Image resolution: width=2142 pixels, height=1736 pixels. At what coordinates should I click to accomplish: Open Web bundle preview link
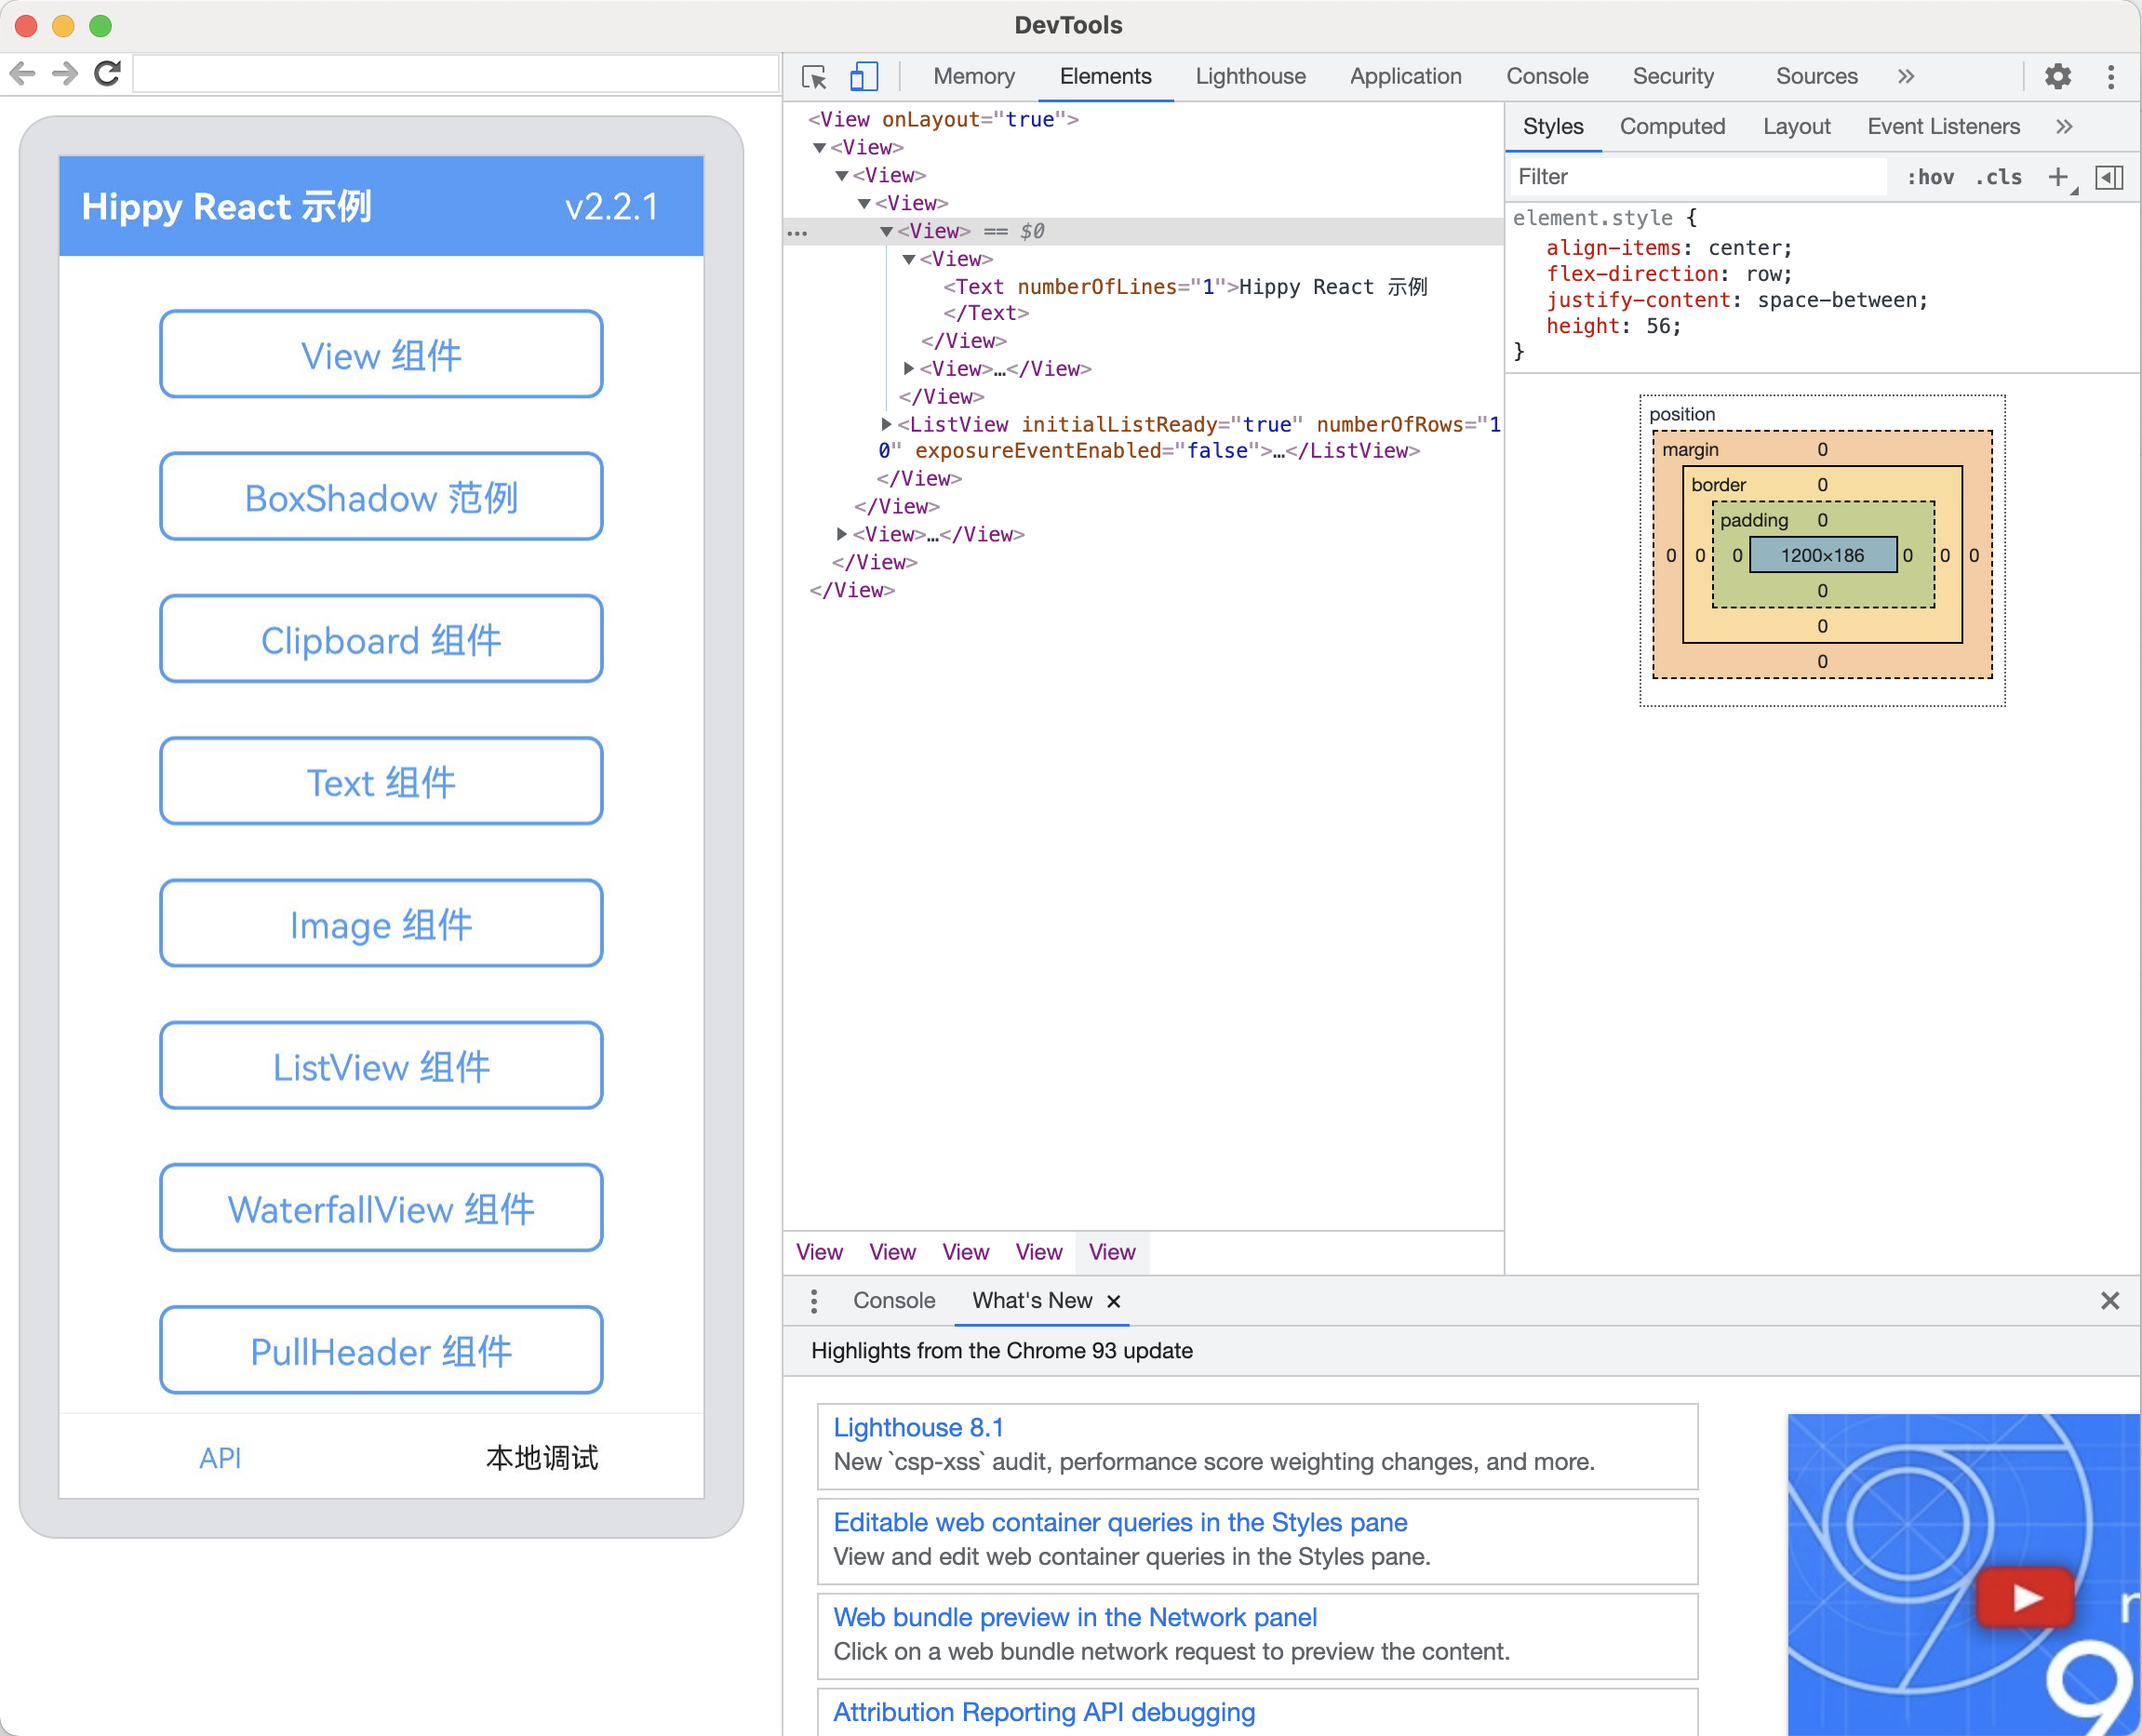[1075, 1618]
